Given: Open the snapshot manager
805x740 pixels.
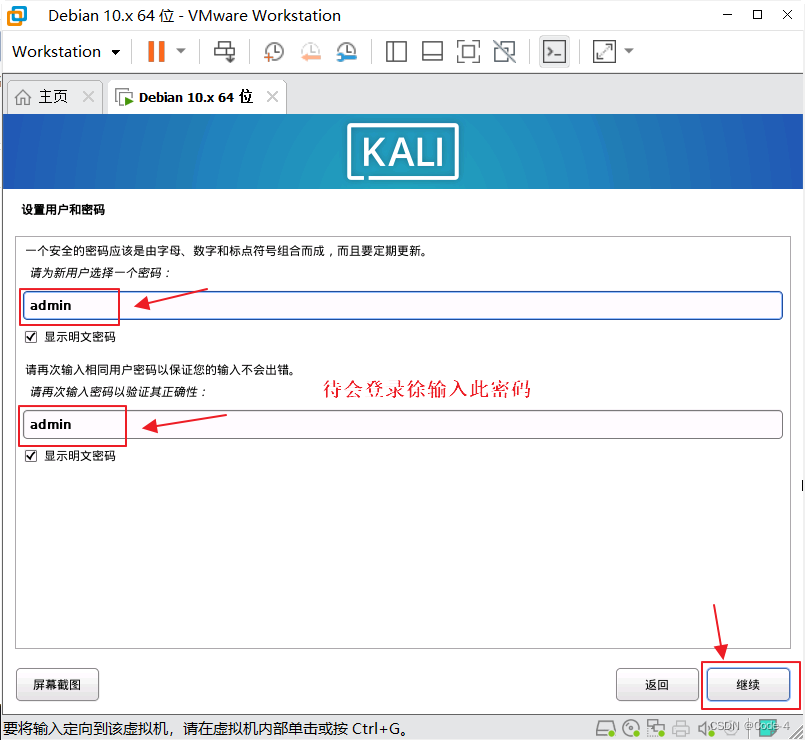Looking at the screenshot, I should (x=347, y=51).
